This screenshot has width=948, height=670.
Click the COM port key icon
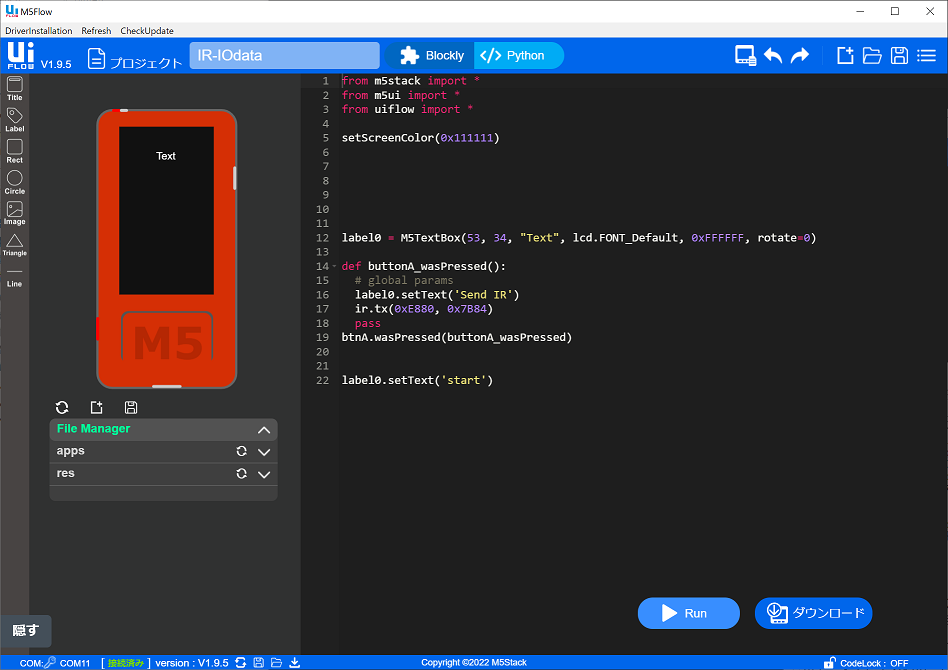[50, 663]
